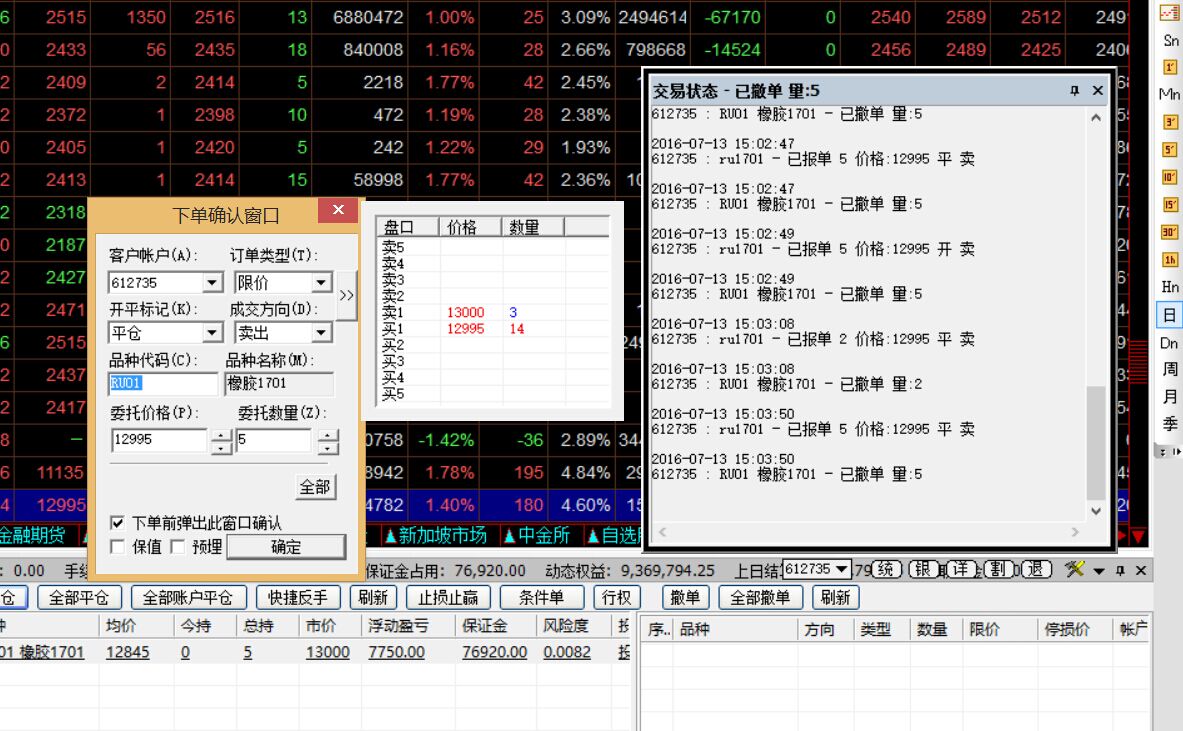Tick the 预埋 pre-order checkbox
1183x731 pixels.
click(178, 547)
